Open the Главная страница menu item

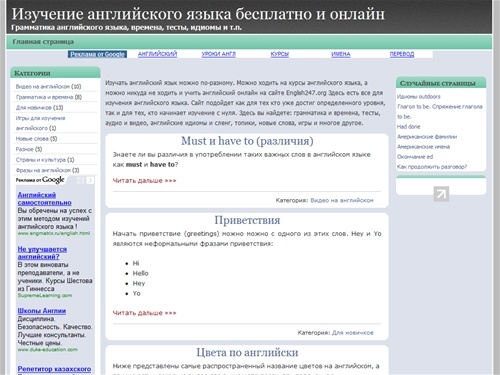click(x=43, y=42)
